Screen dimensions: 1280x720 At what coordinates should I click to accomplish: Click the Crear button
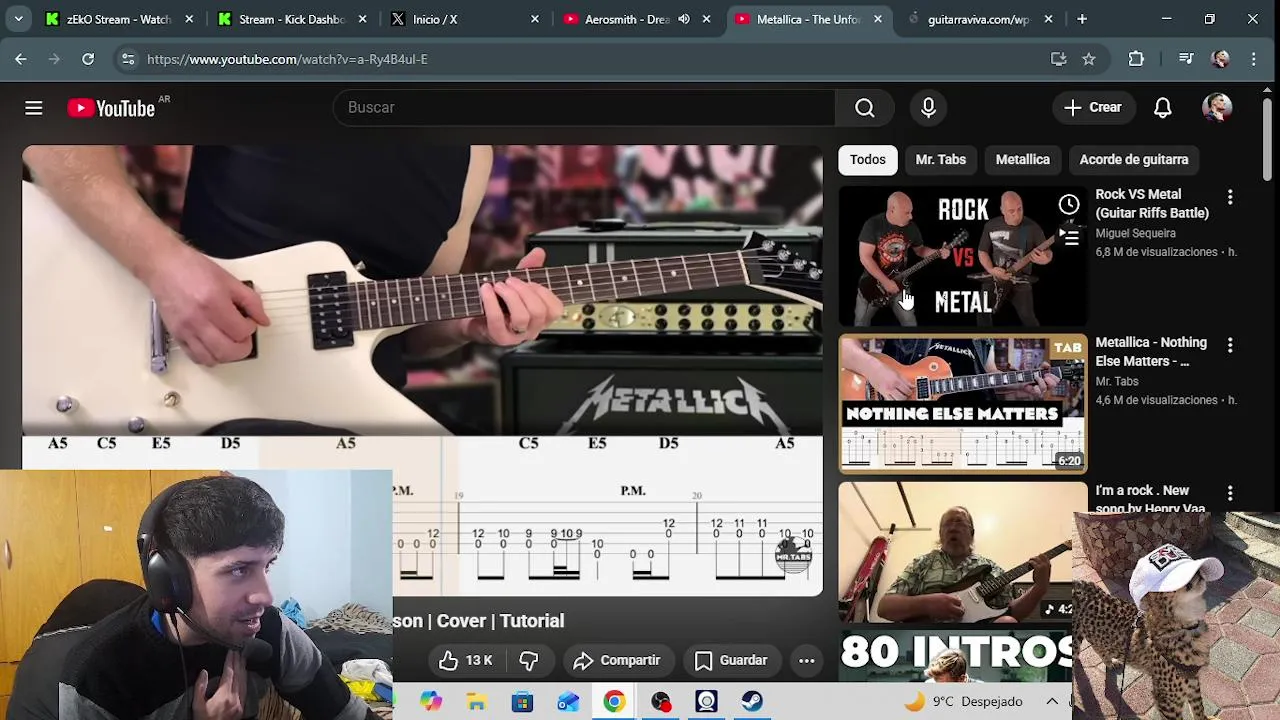(x=1092, y=108)
